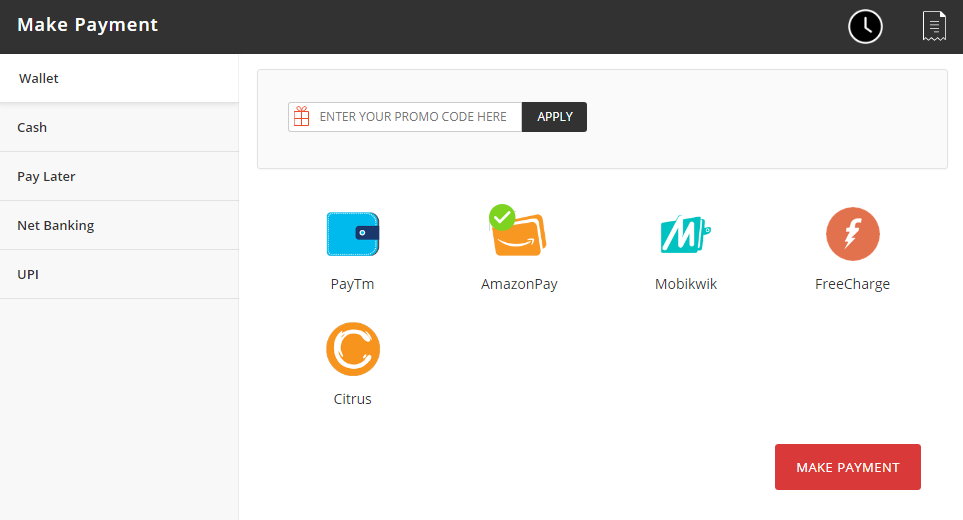Choose the FreeCharge wallet icon

pyautogui.click(x=852, y=234)
